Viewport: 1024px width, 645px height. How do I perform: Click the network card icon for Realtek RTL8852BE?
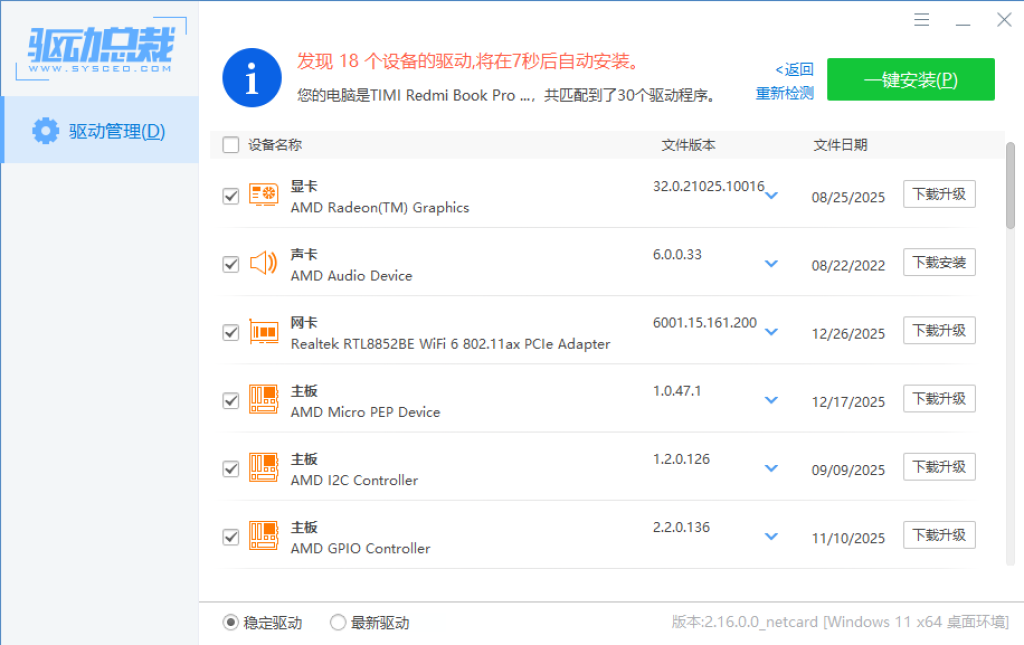[263, 331]
